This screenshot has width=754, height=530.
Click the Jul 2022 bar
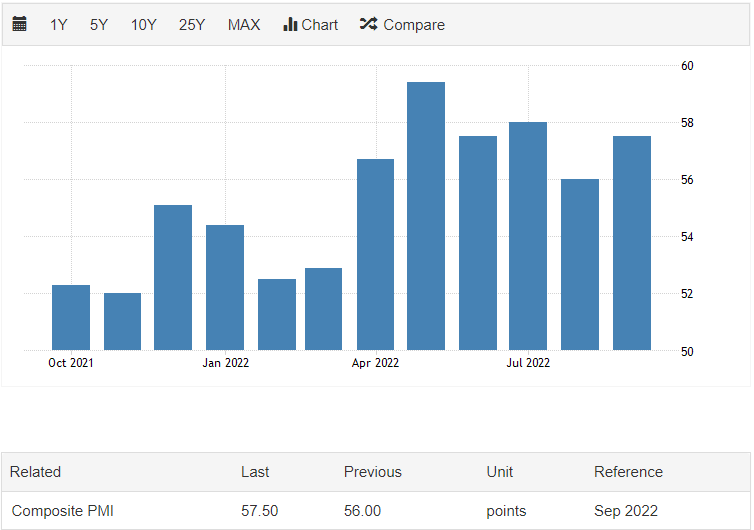(x=528, y=236)
